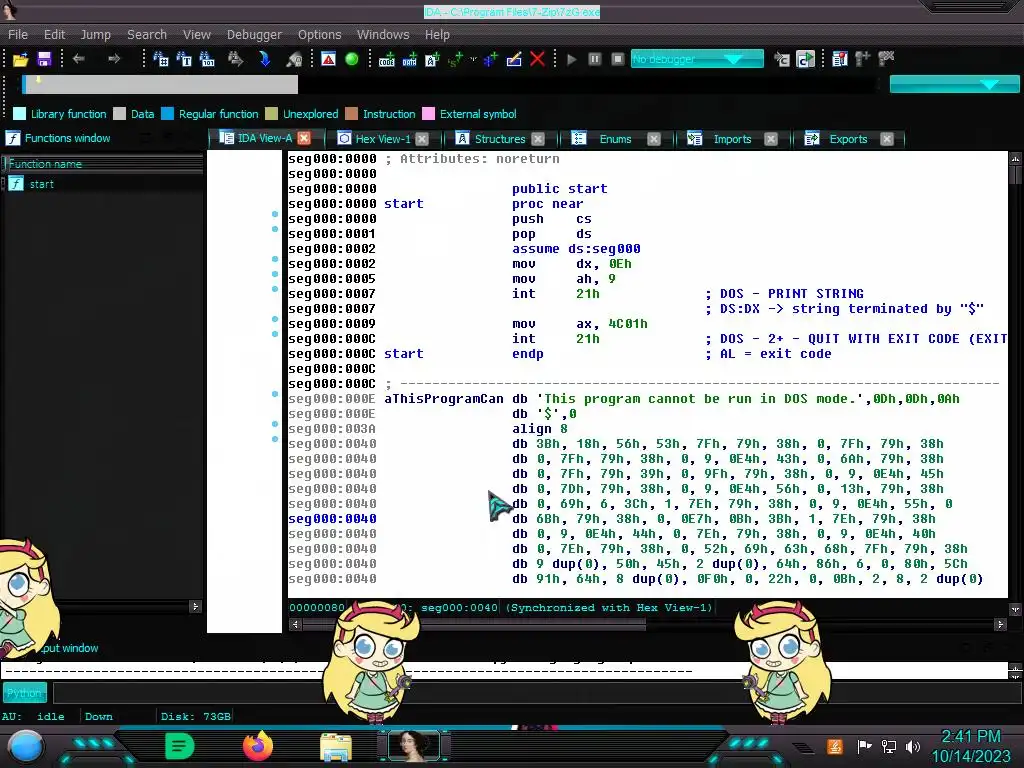The height and width of the screenshot is (768, 1024).
Task: Jump back with the left arrow icon
Action: click(79, 59)
